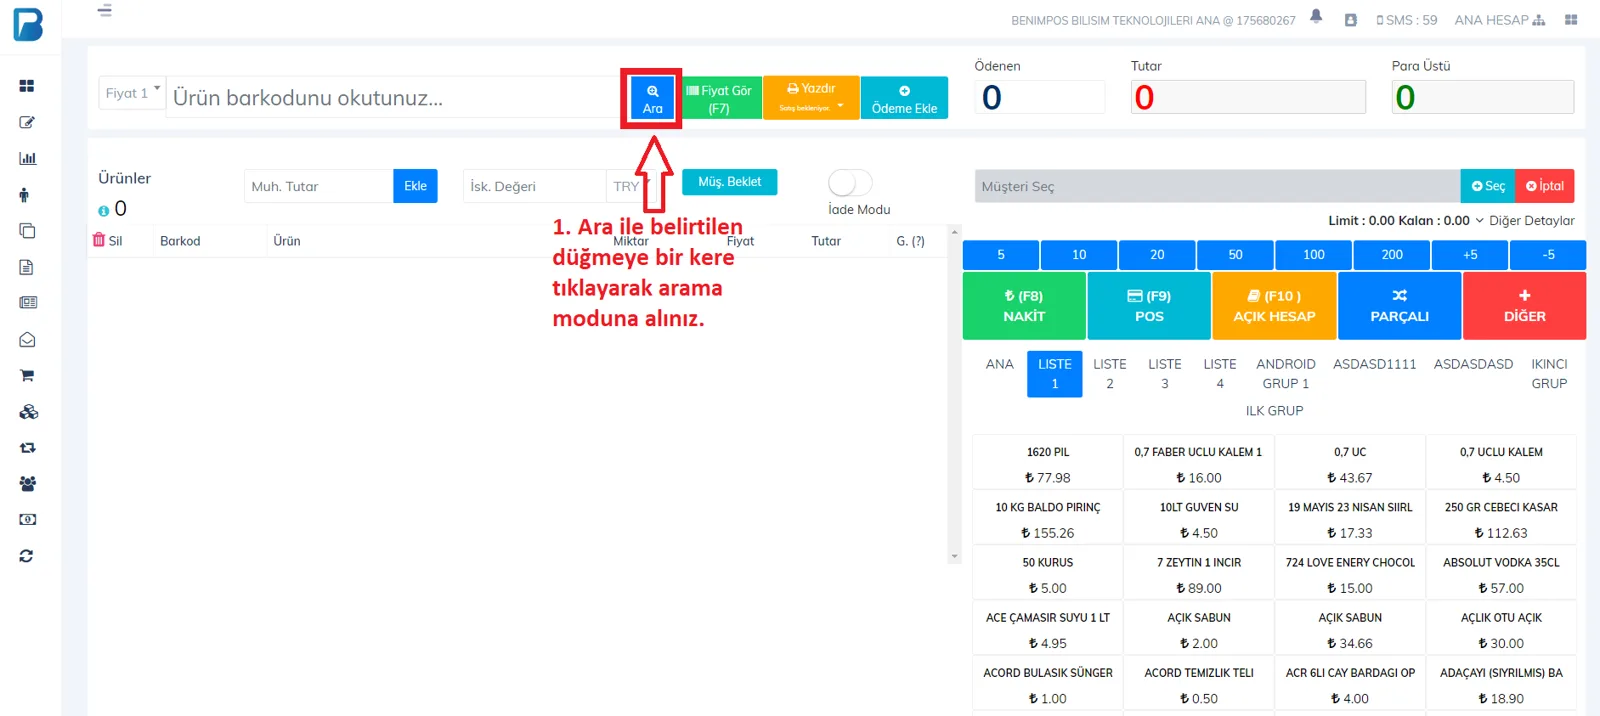The image size is (1600, 716).
Task: Click the blue Ekle button
Action: [415, 186]
